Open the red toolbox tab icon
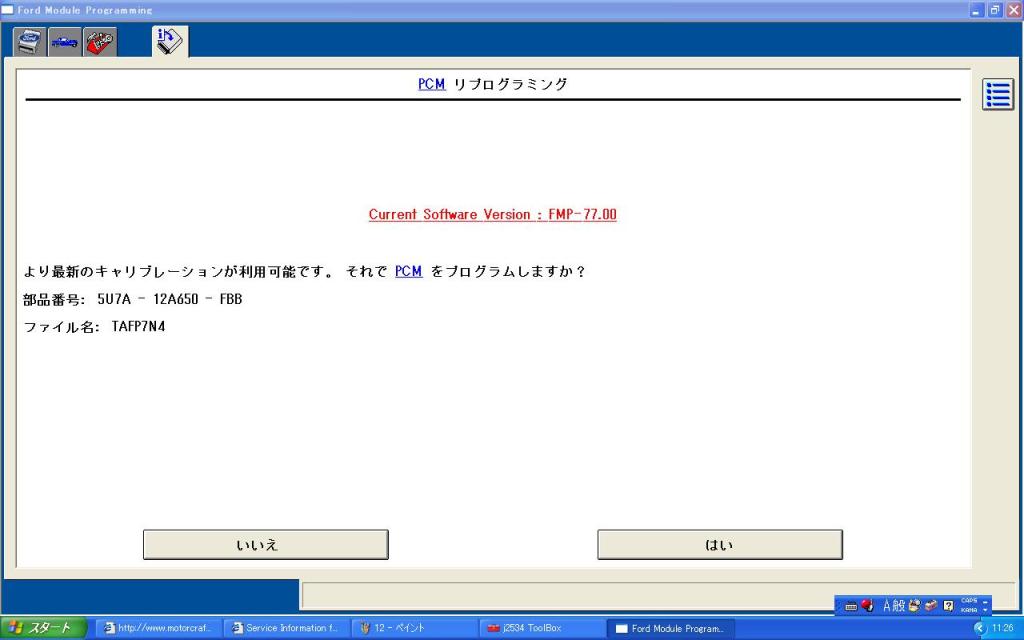The width and height of the screenshot is (1024, 640). pyautogui.click(x=100, y=42)
